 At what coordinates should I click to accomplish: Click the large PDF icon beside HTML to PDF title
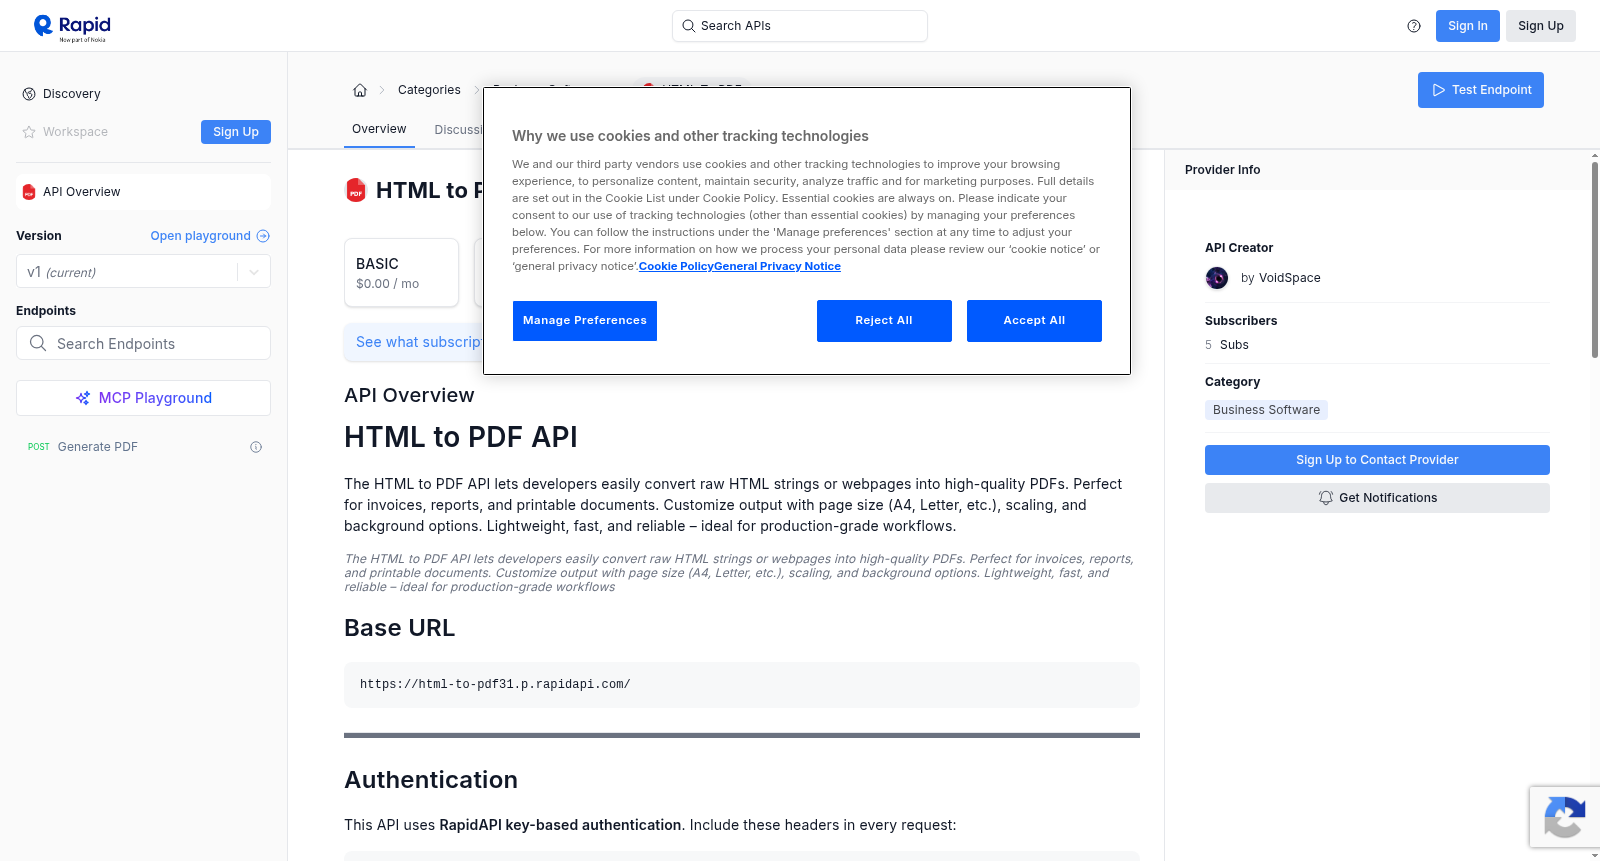point(356,190)
